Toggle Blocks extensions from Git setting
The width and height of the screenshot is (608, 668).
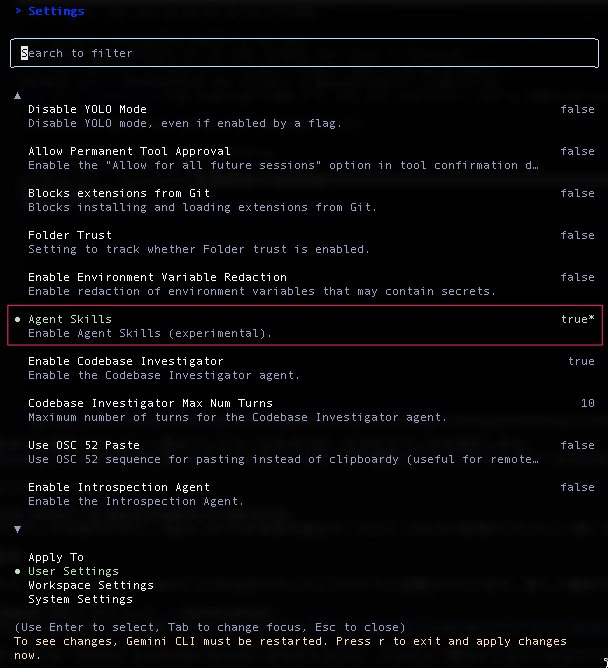point(119,193)
